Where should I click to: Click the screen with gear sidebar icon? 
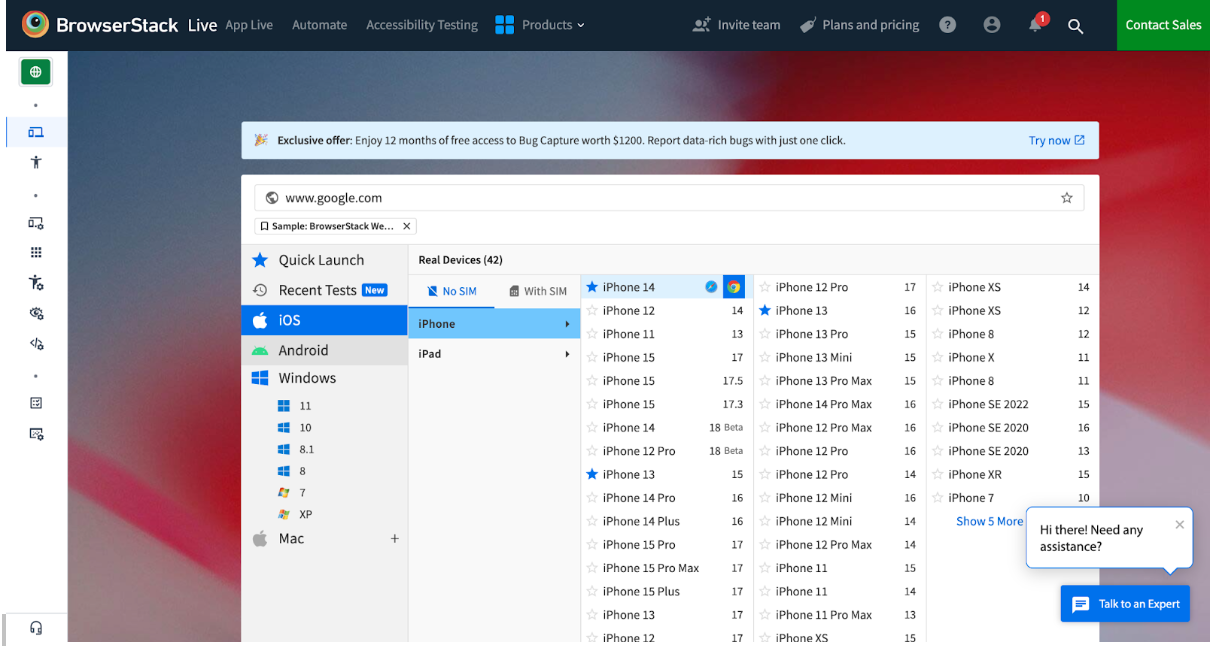click(36, 434)
